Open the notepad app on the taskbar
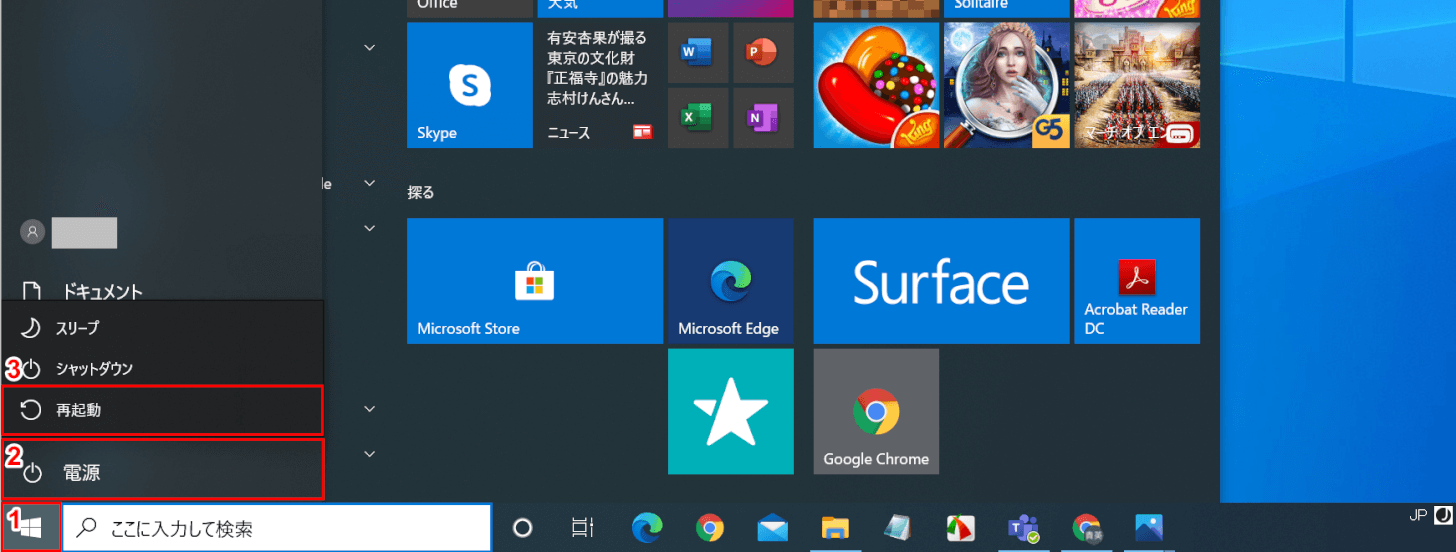 coord(897,528)
